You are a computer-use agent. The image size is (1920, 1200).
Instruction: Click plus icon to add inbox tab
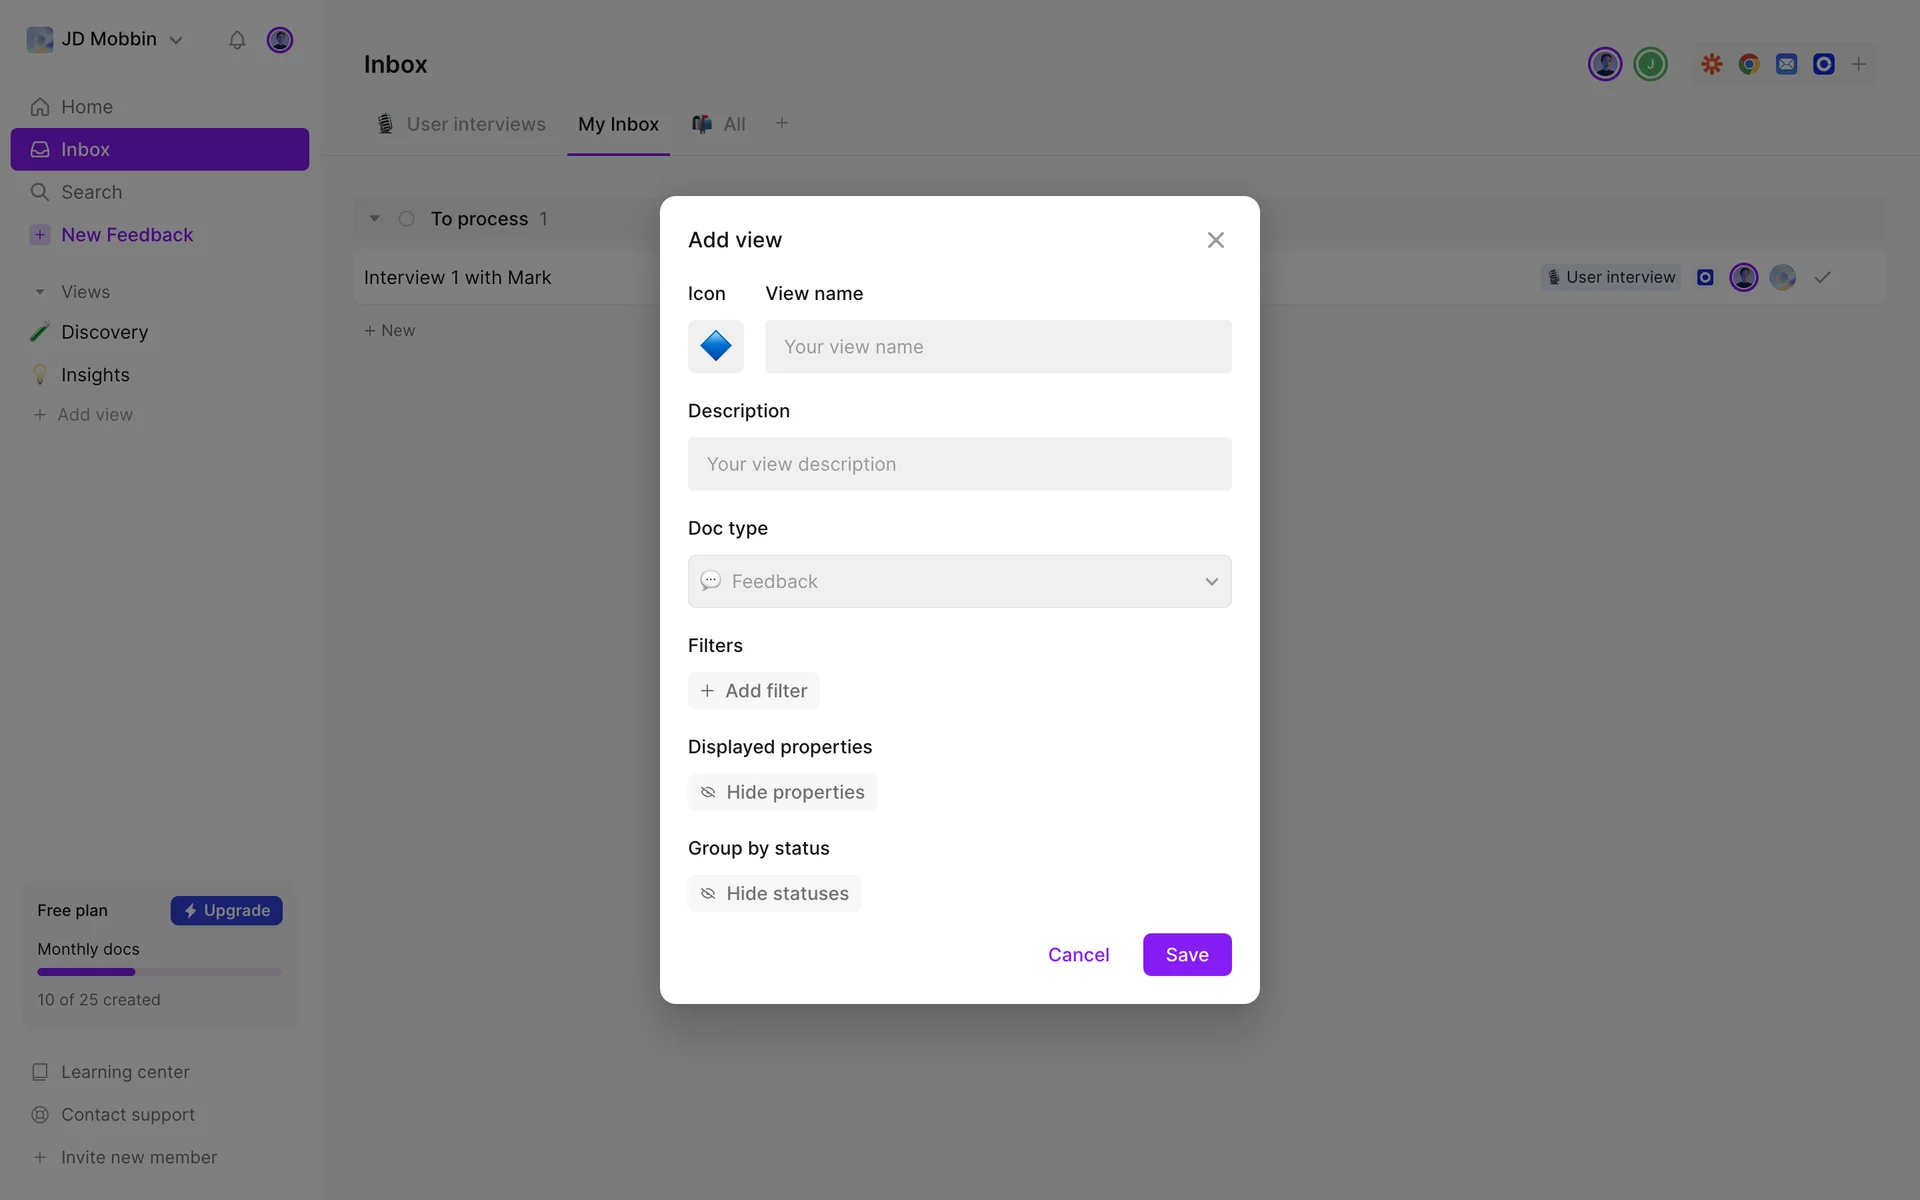point(782,123)
